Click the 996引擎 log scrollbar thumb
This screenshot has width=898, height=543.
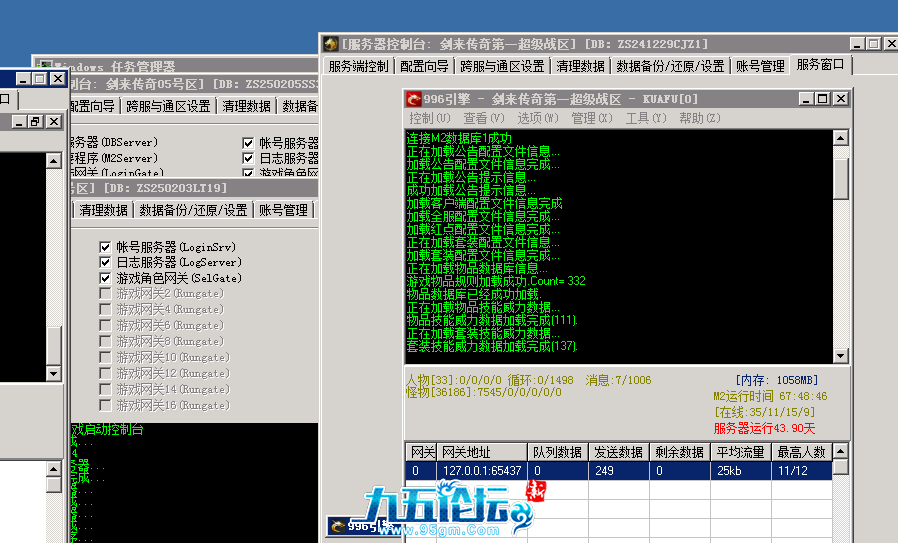[x=840, y=179]
